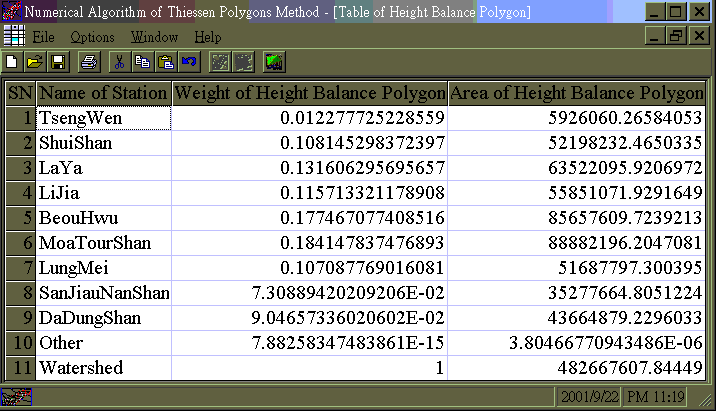Select the MoaTourShan station cell
Screen dimensions: 716x411
tap(104, 243)
